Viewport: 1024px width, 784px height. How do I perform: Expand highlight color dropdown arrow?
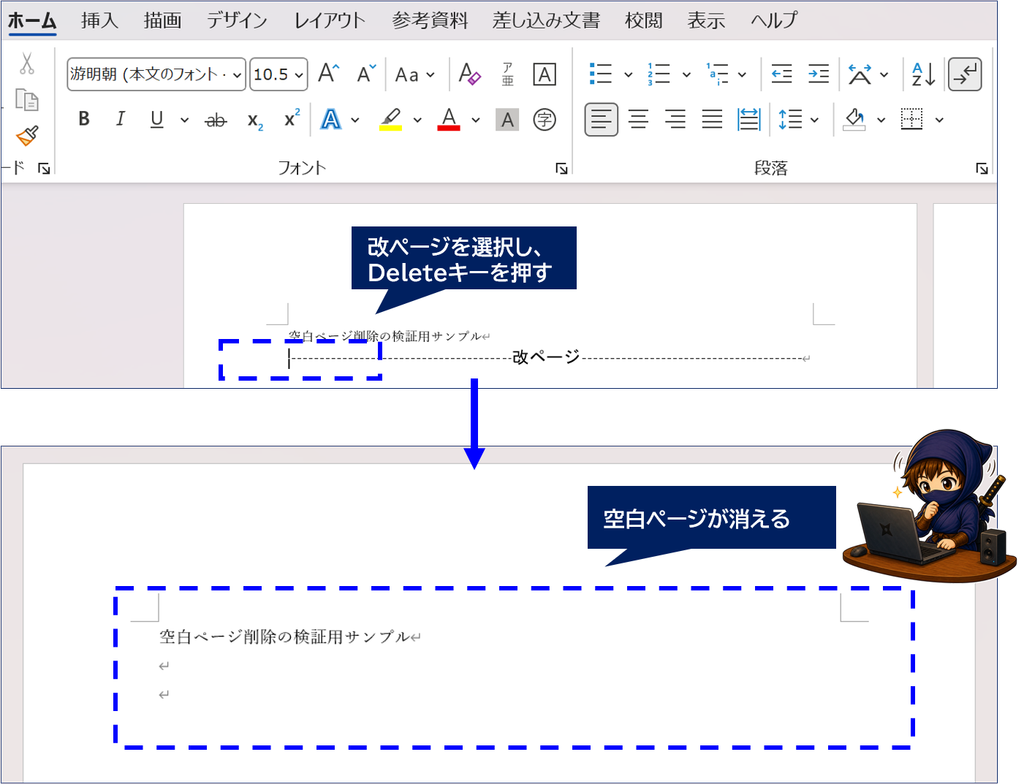click(x=417, y=120)
